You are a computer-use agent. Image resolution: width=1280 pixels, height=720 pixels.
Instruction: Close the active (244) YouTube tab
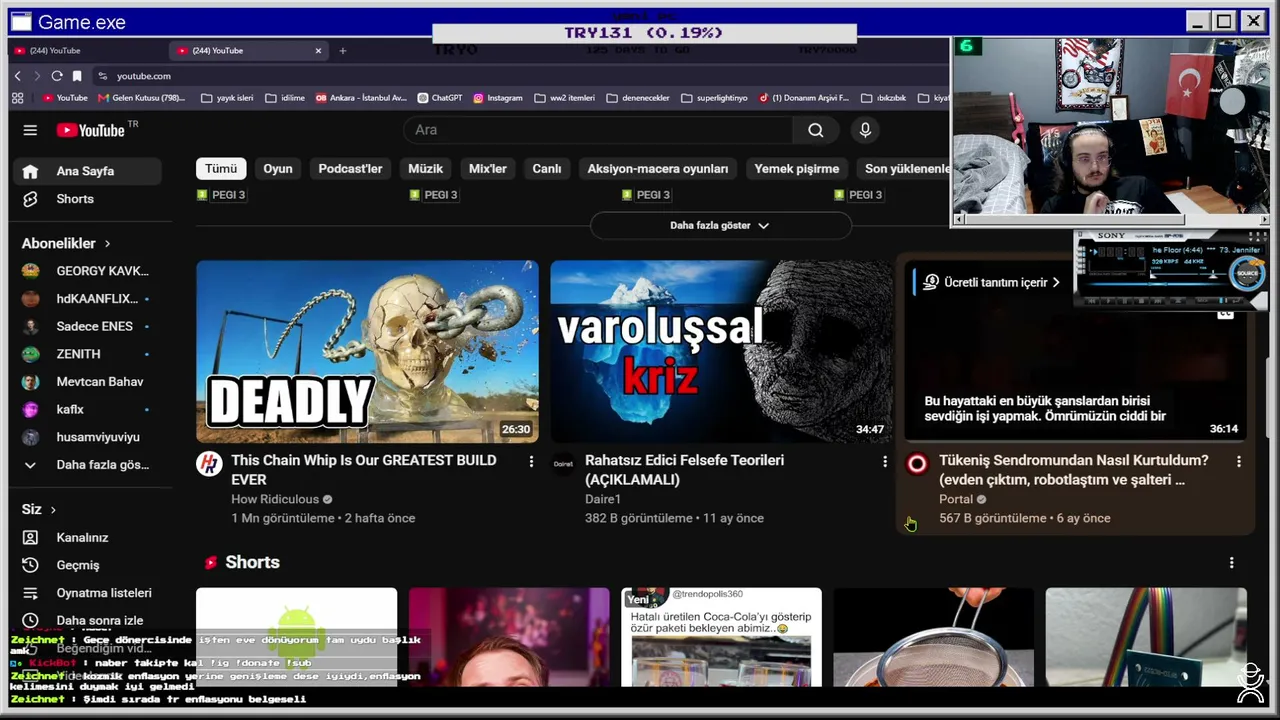(319, 51)
